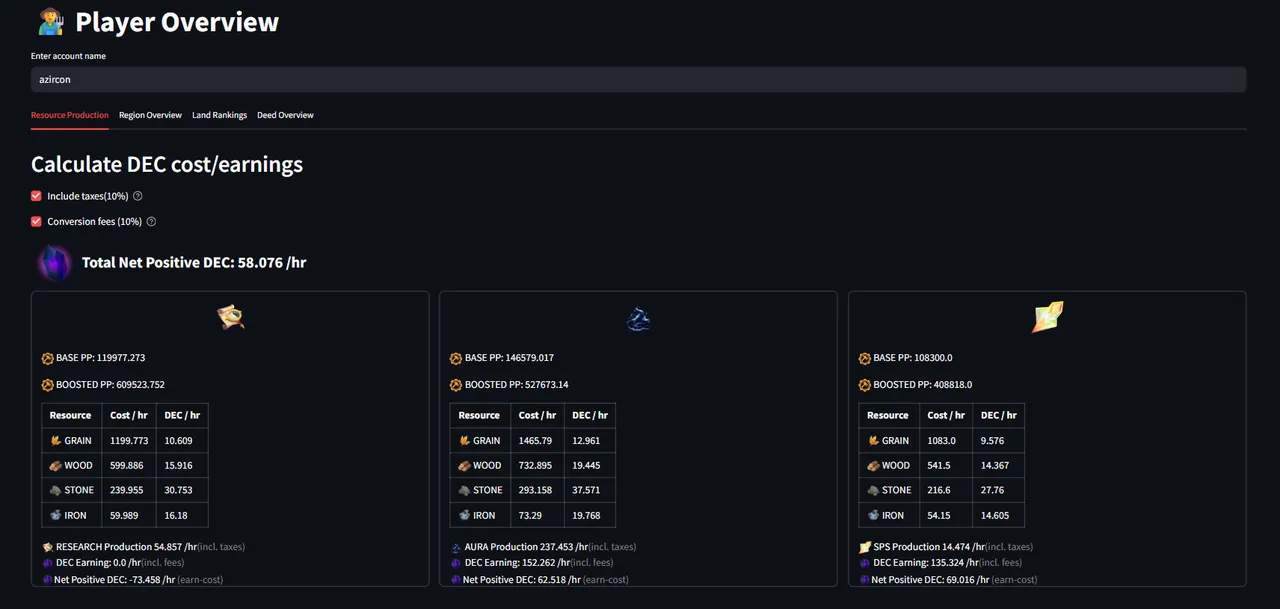
Task: Click wood cost cell 599.886
Action: [x=129, y=465]
